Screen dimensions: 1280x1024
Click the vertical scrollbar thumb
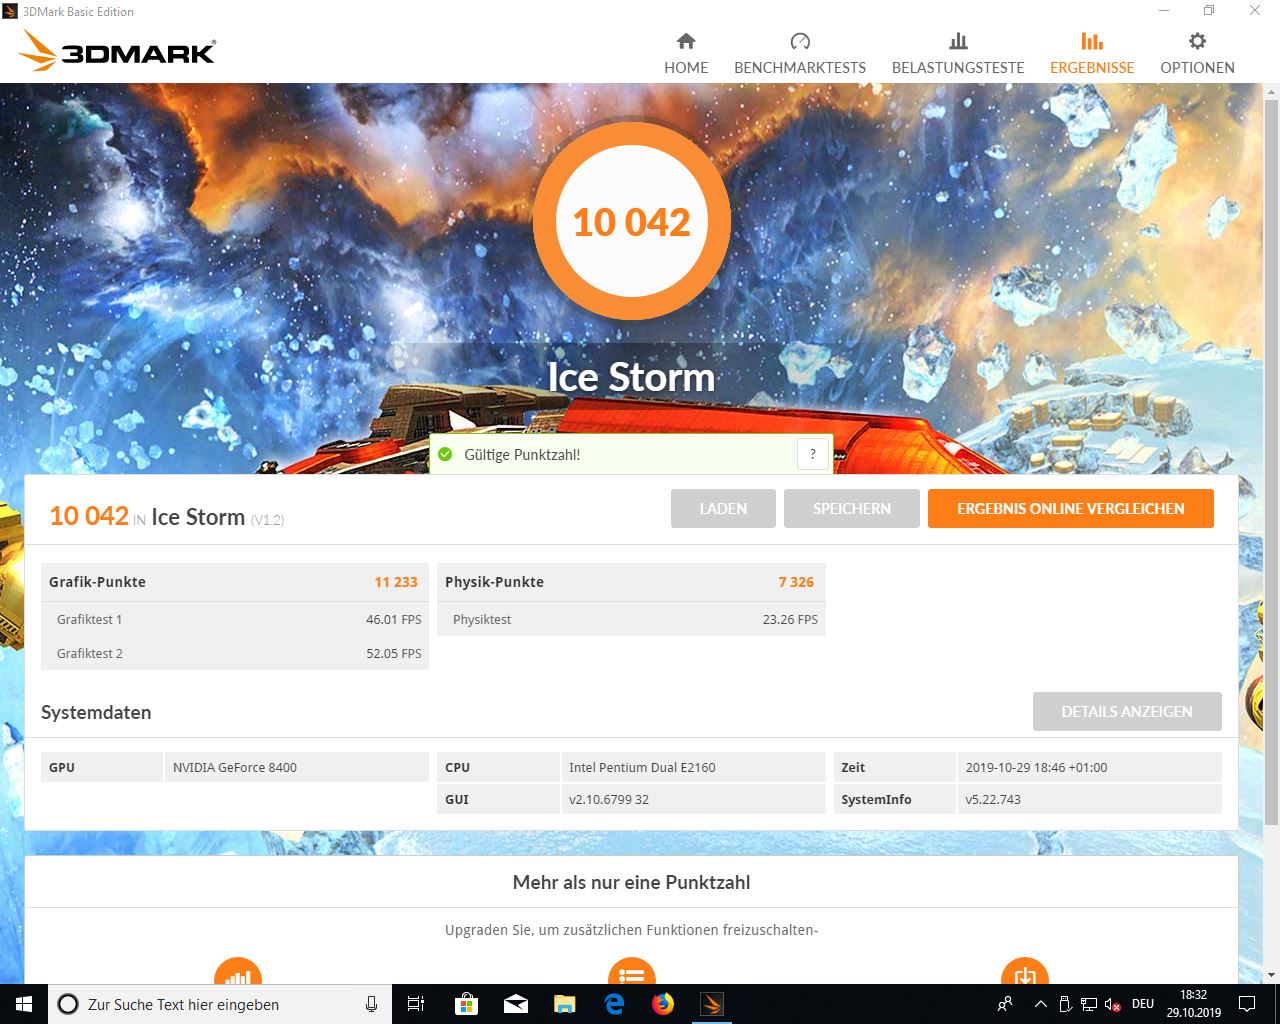(1272, 460)
